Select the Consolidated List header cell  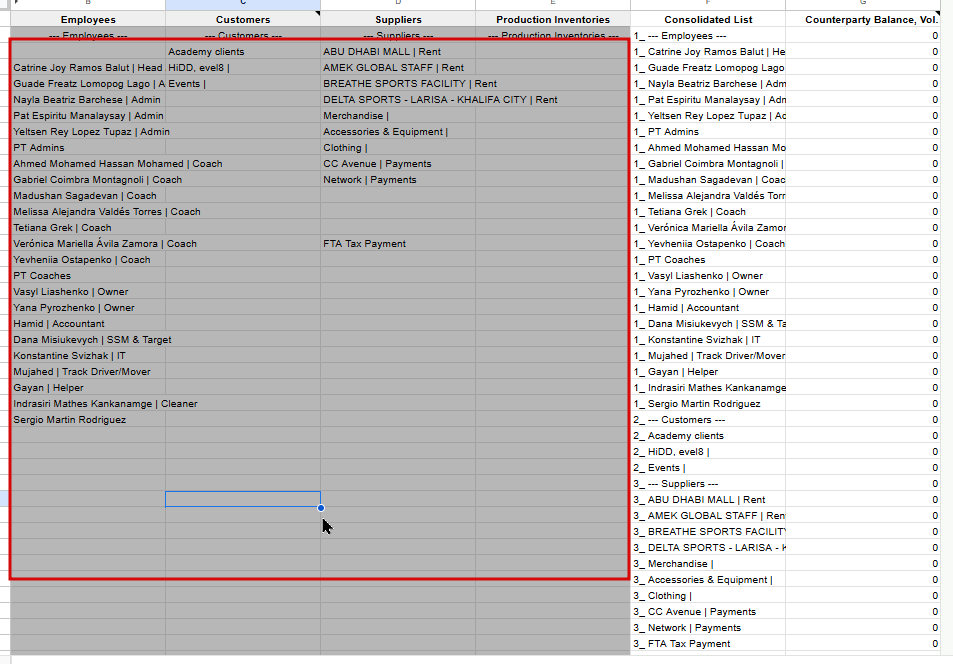[708, 19]
